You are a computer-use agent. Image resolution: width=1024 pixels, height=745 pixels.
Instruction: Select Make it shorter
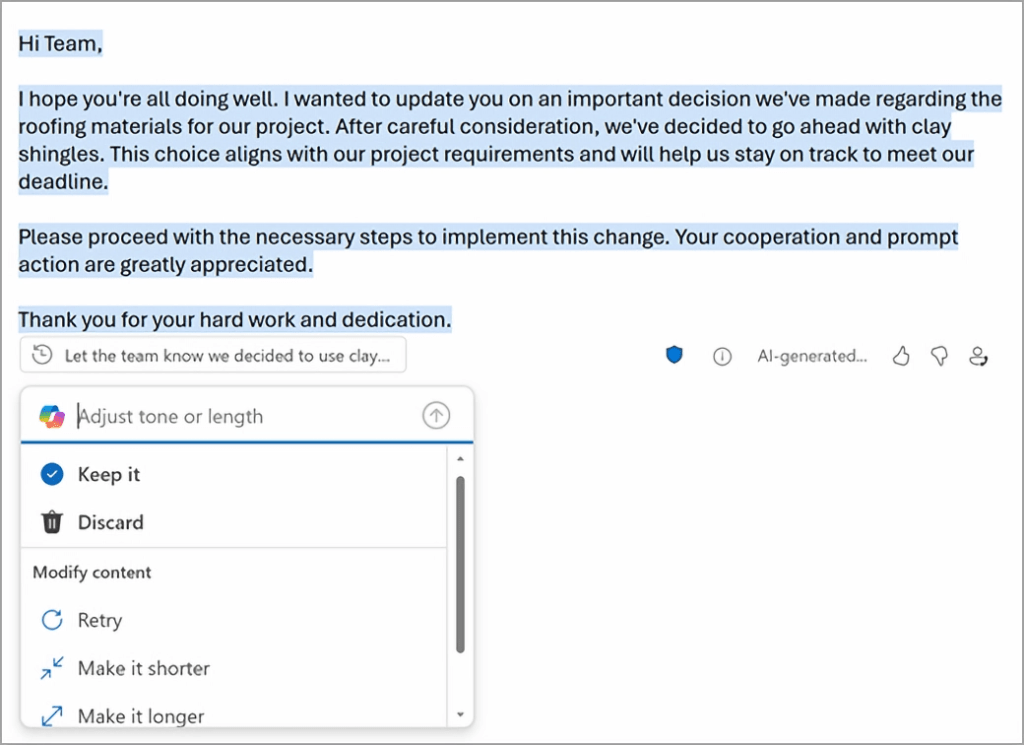pos(234,668)
